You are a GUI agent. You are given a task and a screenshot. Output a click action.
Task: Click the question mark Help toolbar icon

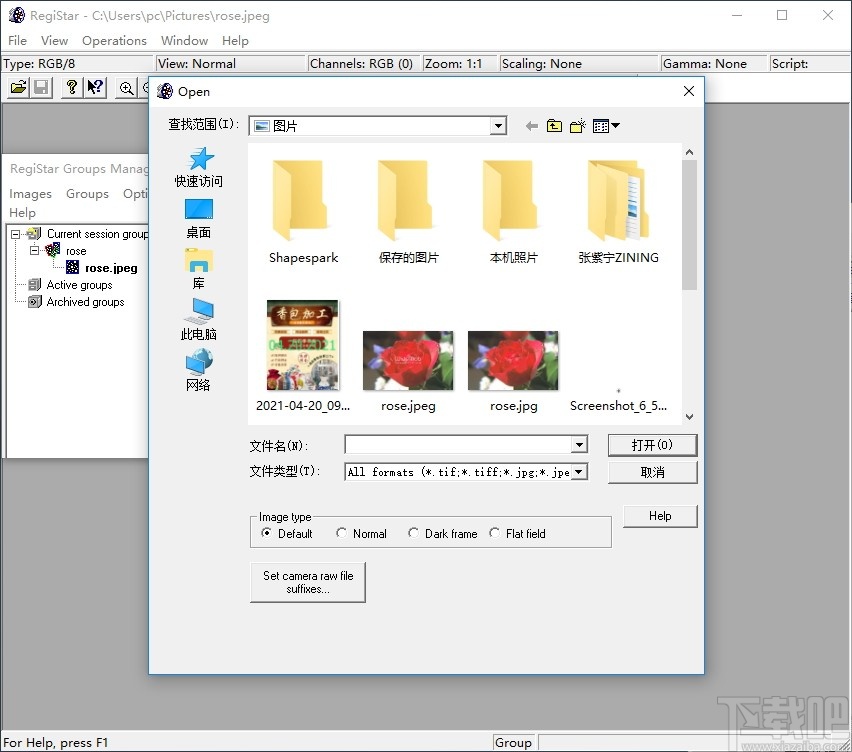click(x=72, y=87)
